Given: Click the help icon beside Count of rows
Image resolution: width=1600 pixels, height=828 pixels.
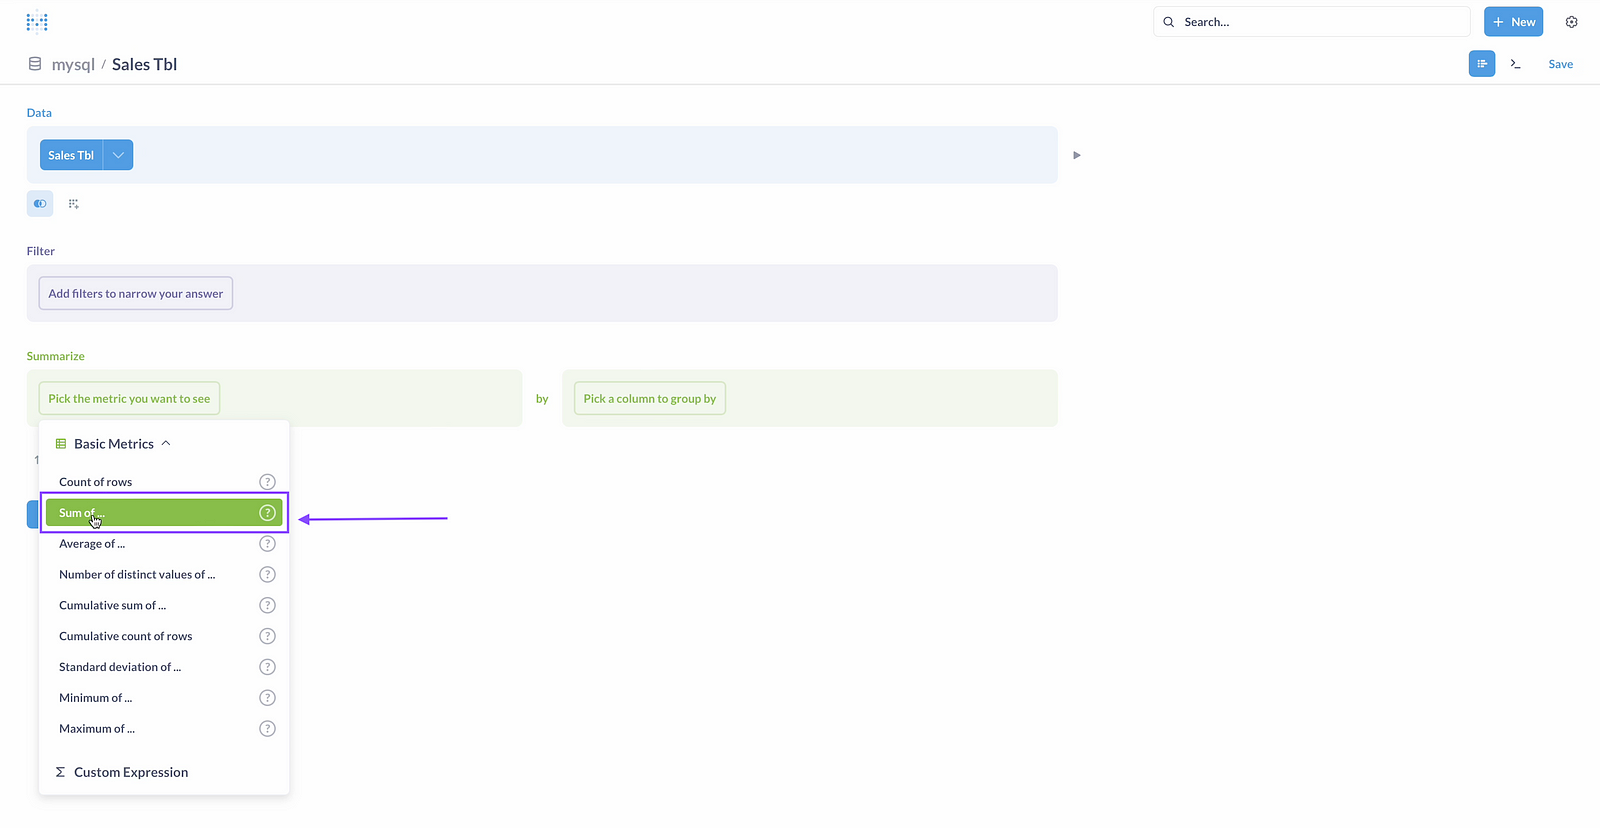Looking at the screenshot, I should coord(267,482).
